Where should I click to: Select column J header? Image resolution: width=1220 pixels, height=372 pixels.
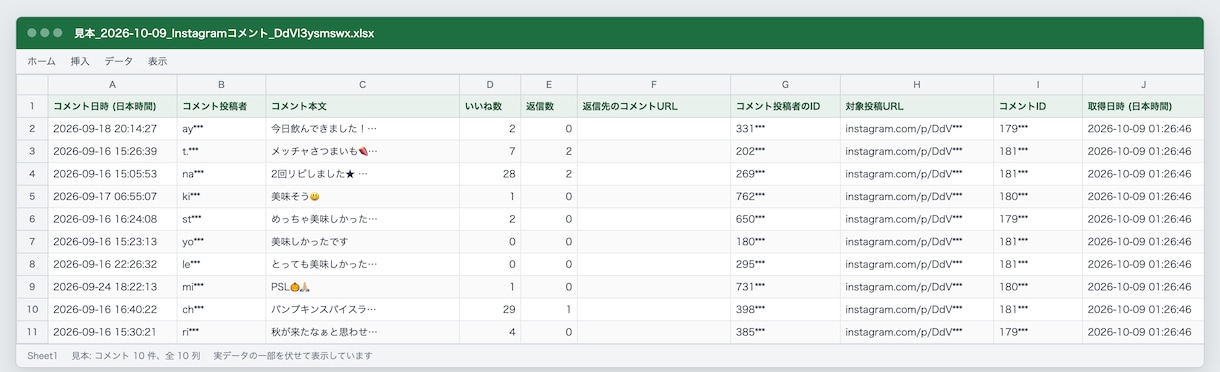click(x=1142, y=85)
